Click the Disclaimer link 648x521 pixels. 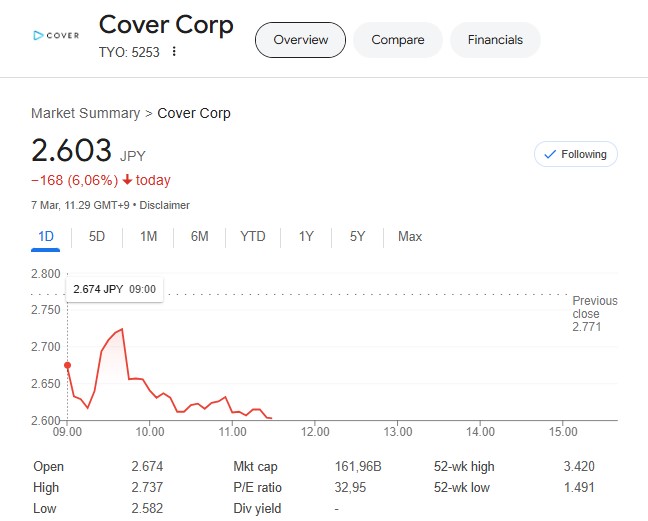coord(164,205)
